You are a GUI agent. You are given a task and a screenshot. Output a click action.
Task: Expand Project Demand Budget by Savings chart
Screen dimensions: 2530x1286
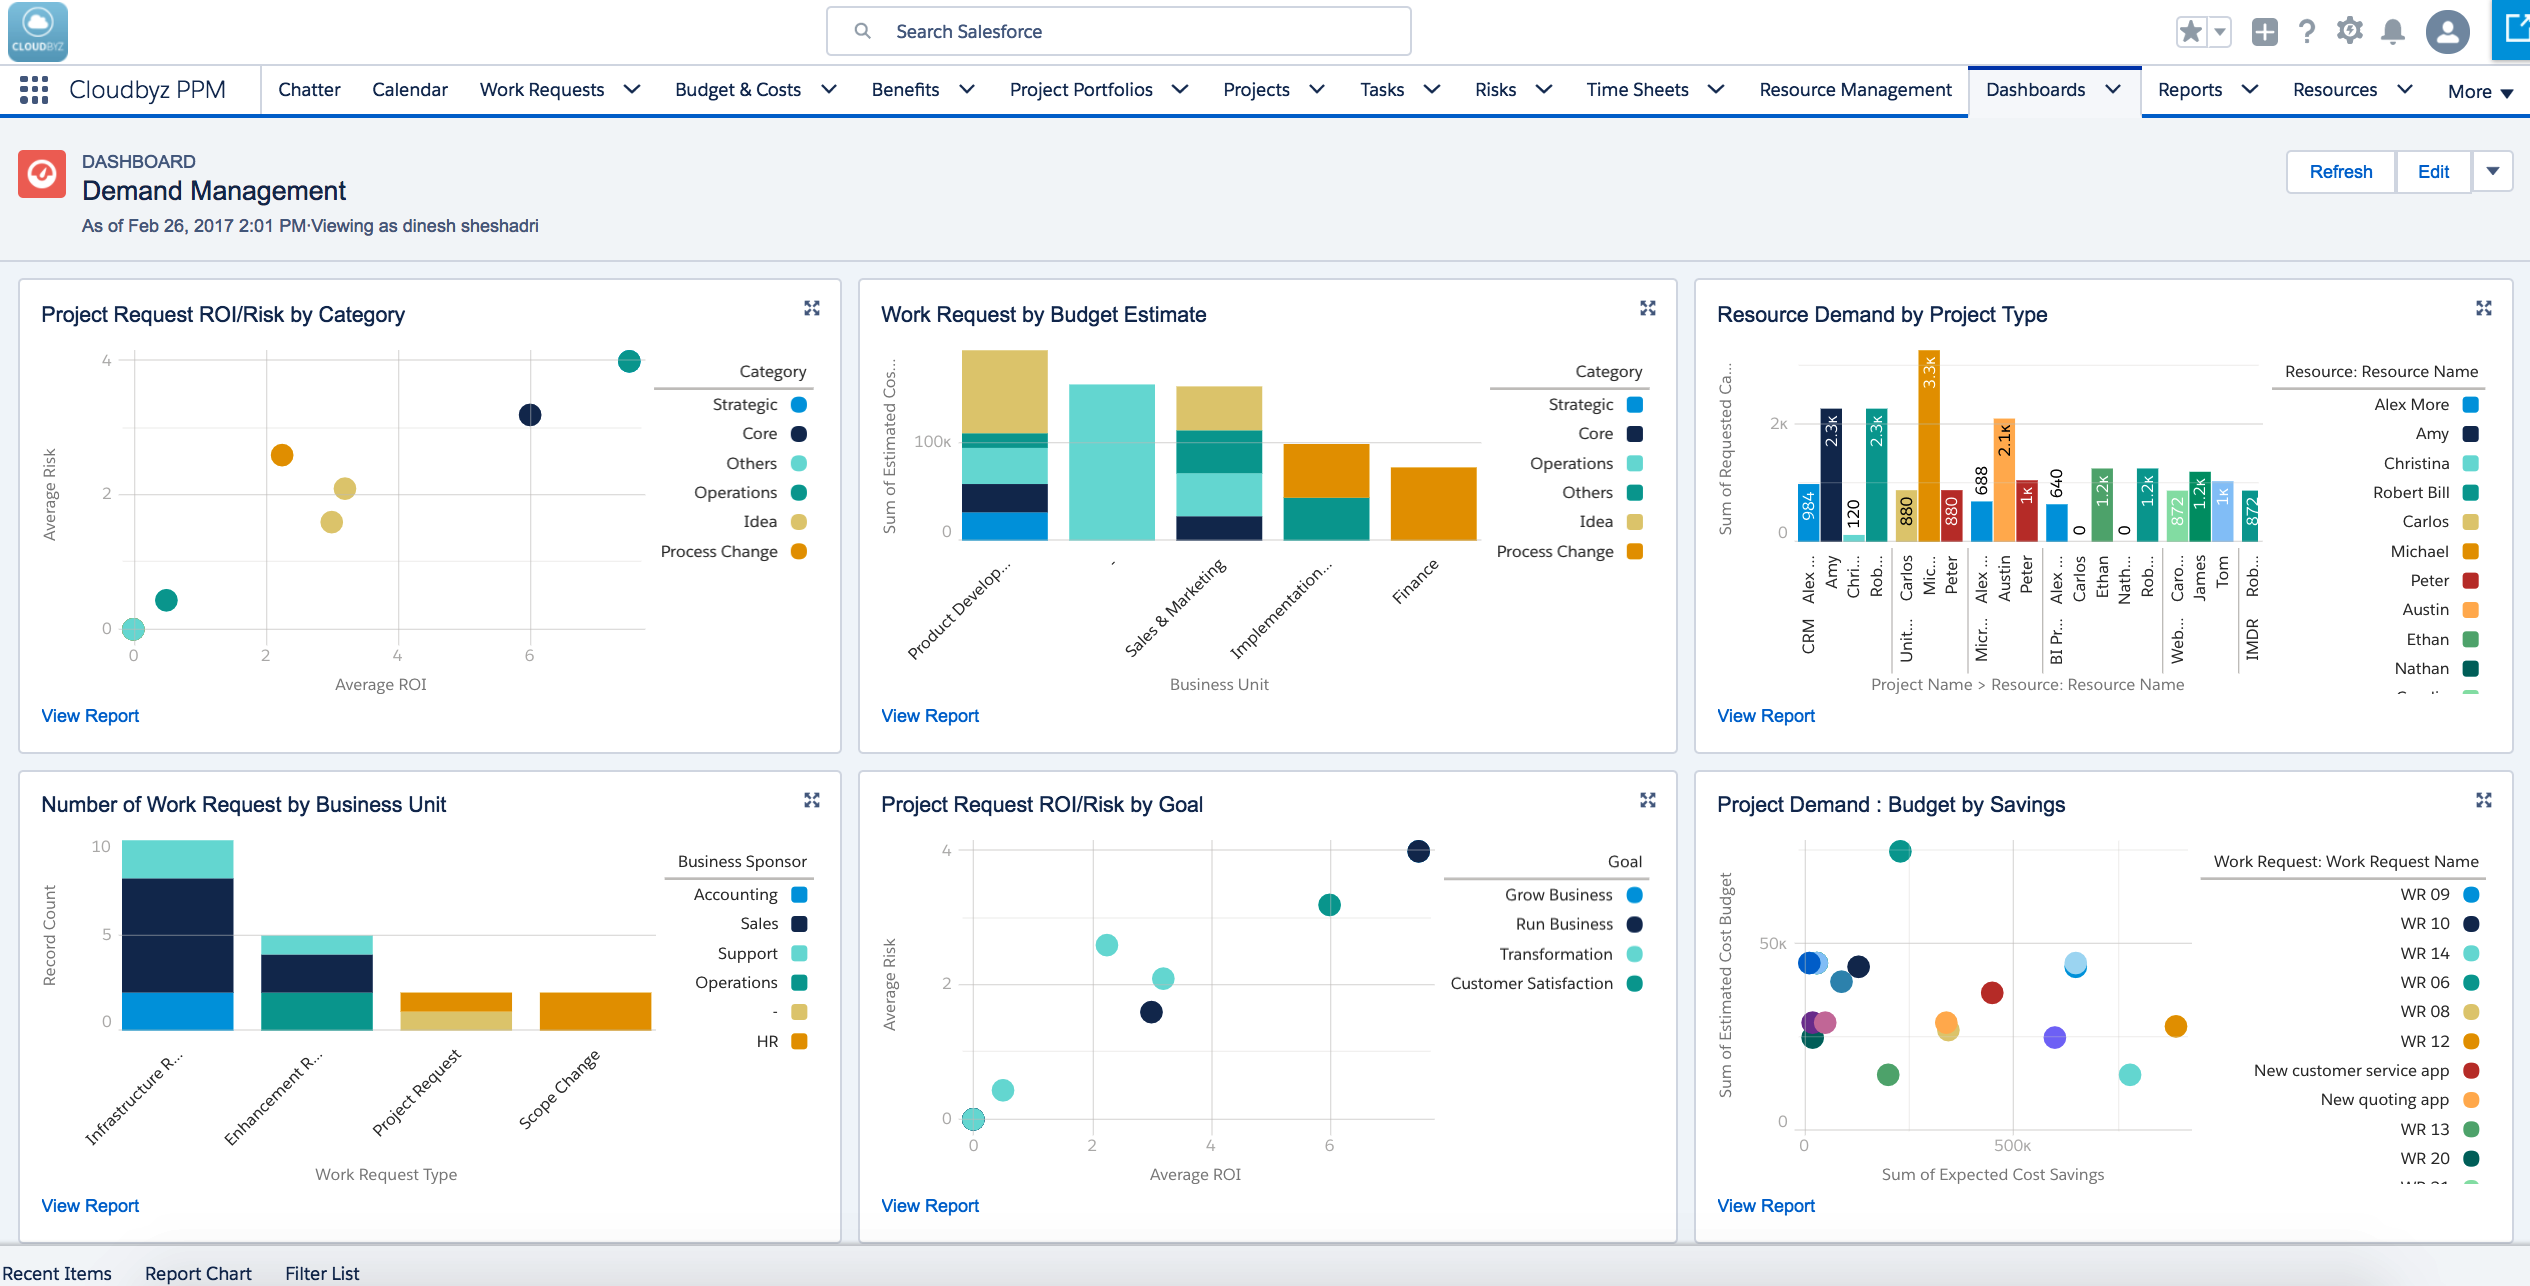click(2484, 800)
